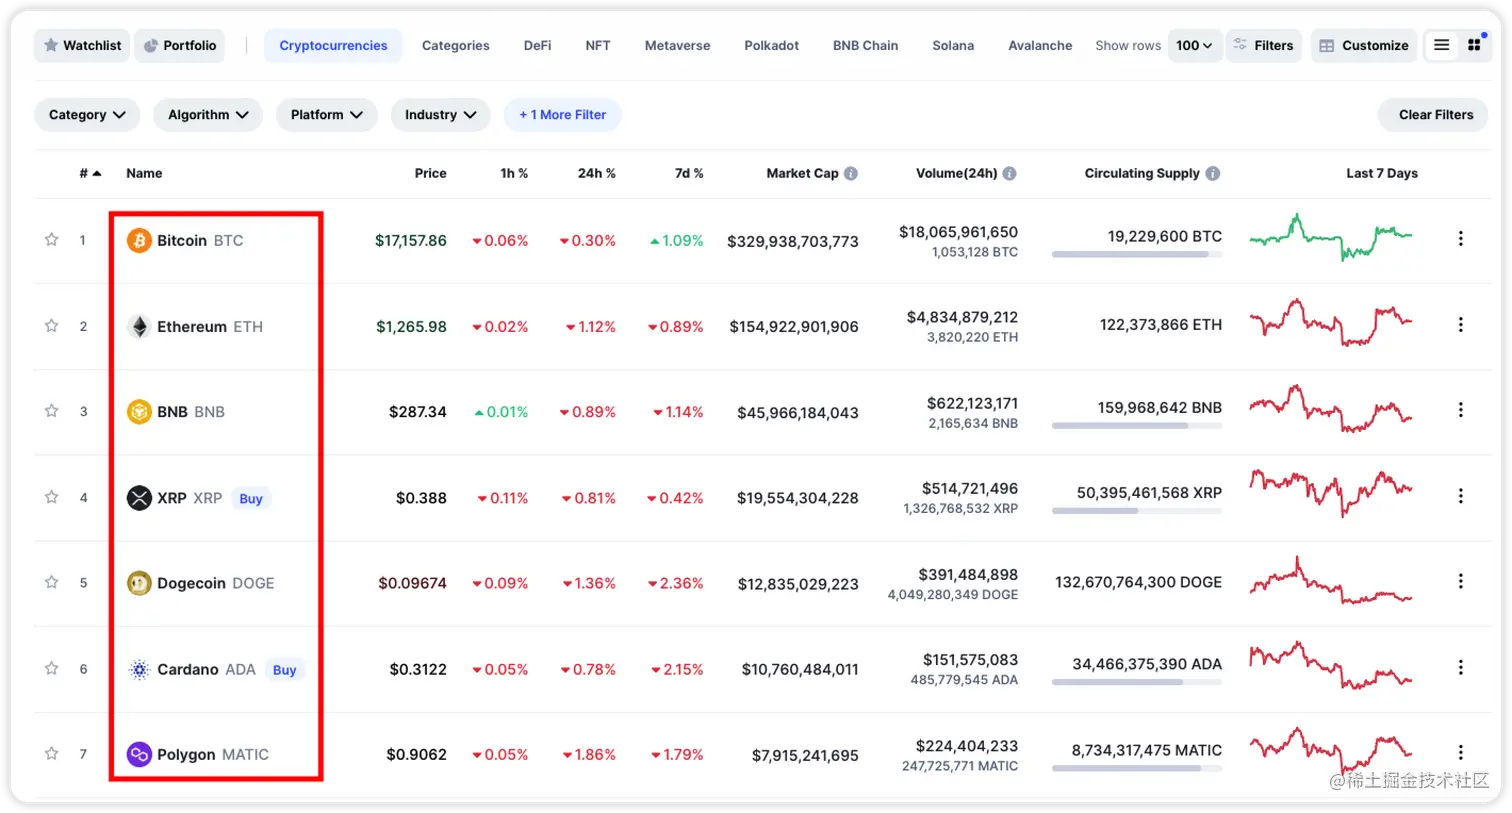This screenshot has width=1512, height=813.
Task: Open more options menu for Polygon row
Action: click(1460, 752)
